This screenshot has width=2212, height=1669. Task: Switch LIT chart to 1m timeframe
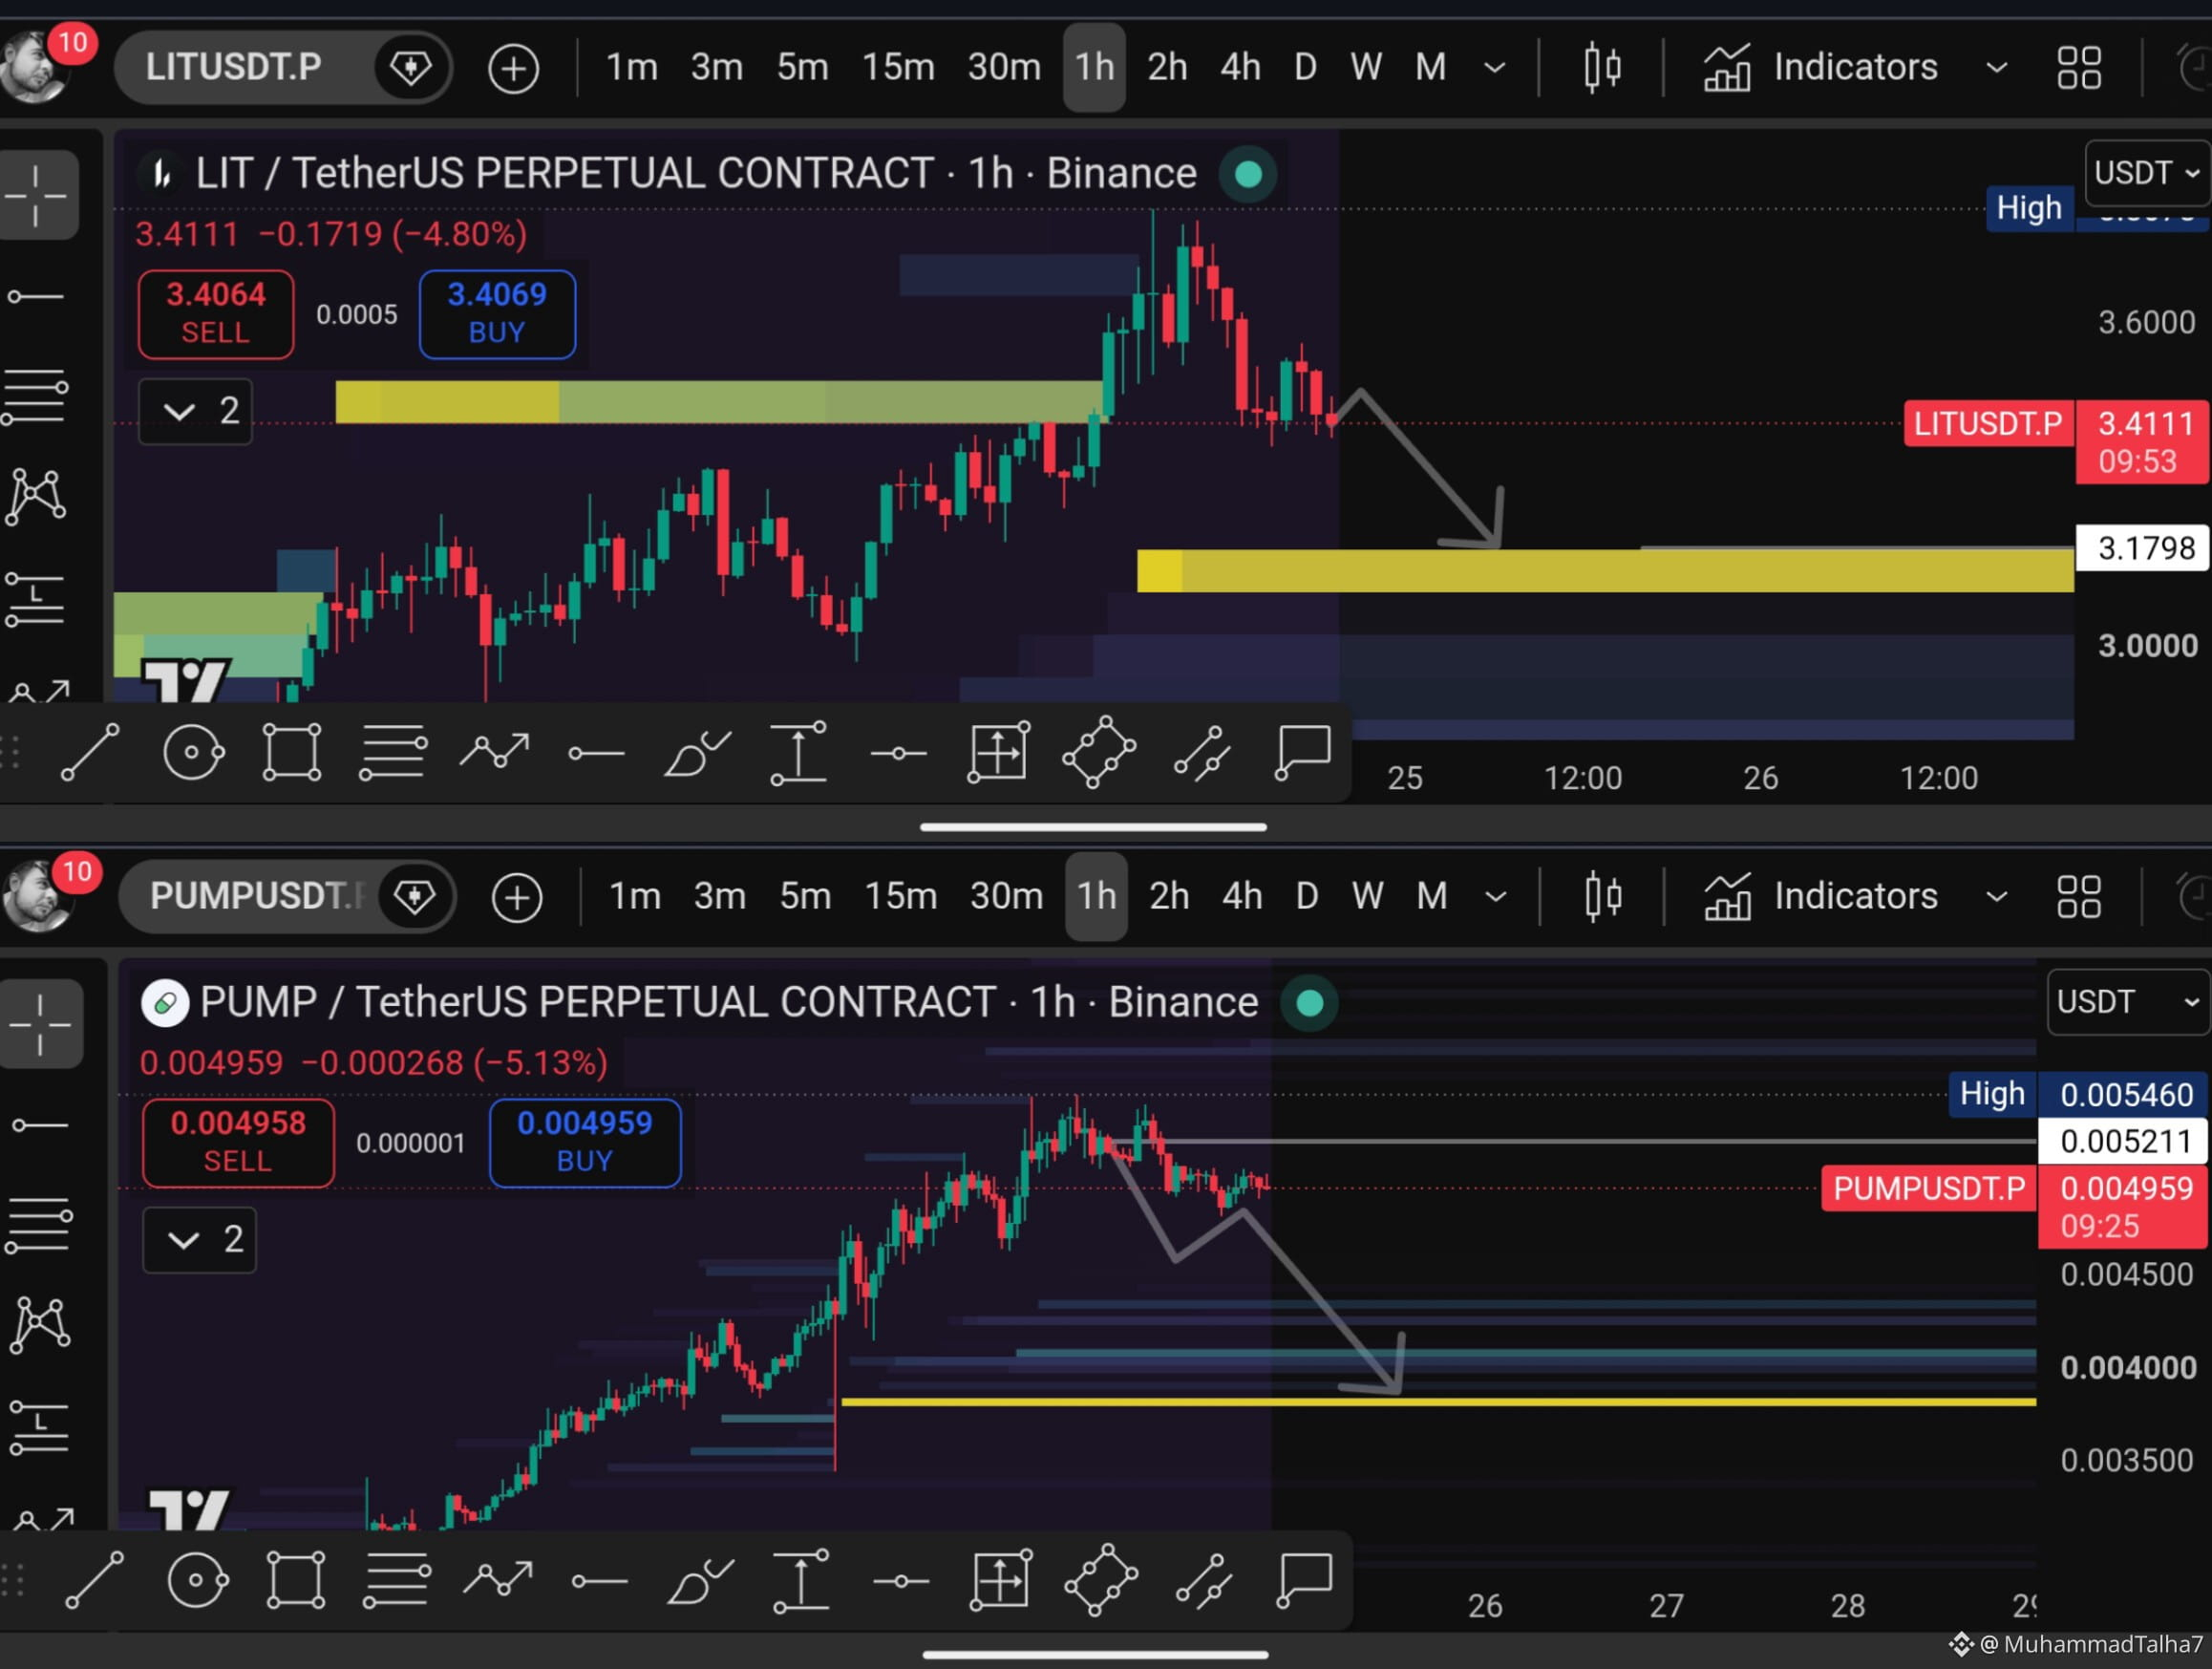coord(632,67)
